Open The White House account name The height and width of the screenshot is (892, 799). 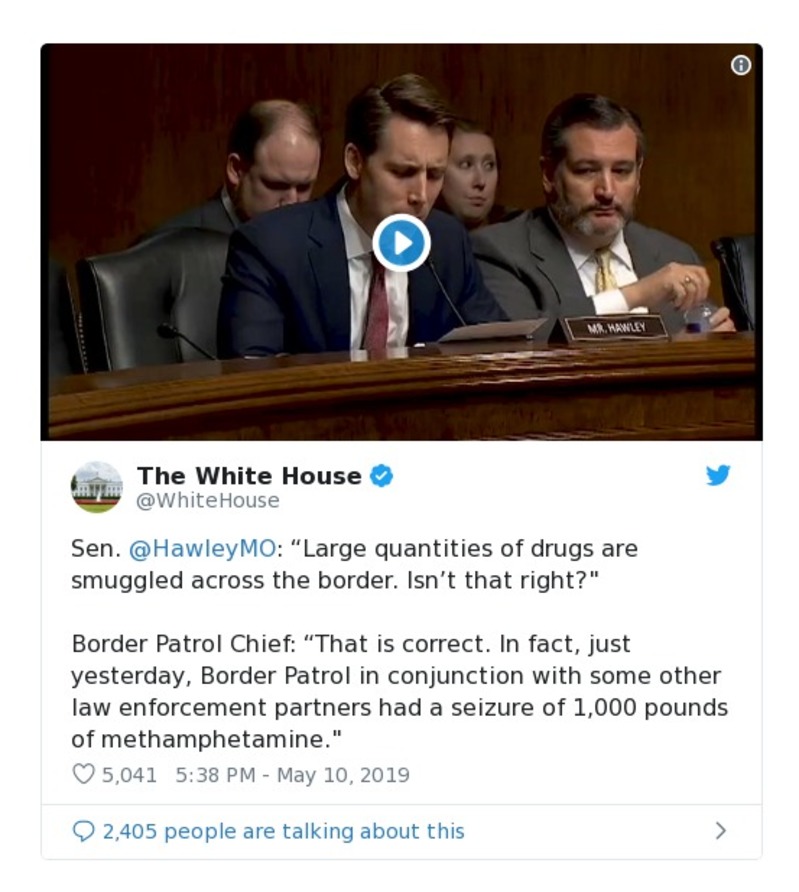coord(249,476)
